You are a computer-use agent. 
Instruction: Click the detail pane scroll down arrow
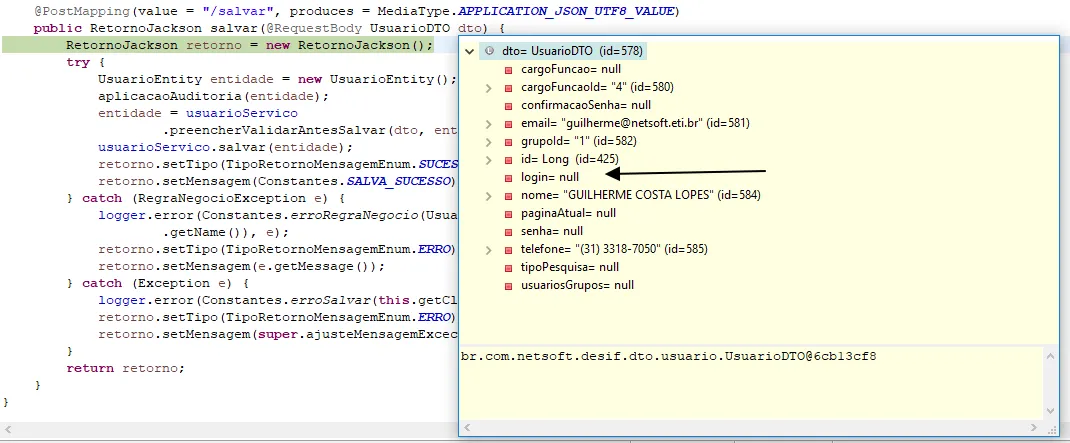pos(1051,411)
